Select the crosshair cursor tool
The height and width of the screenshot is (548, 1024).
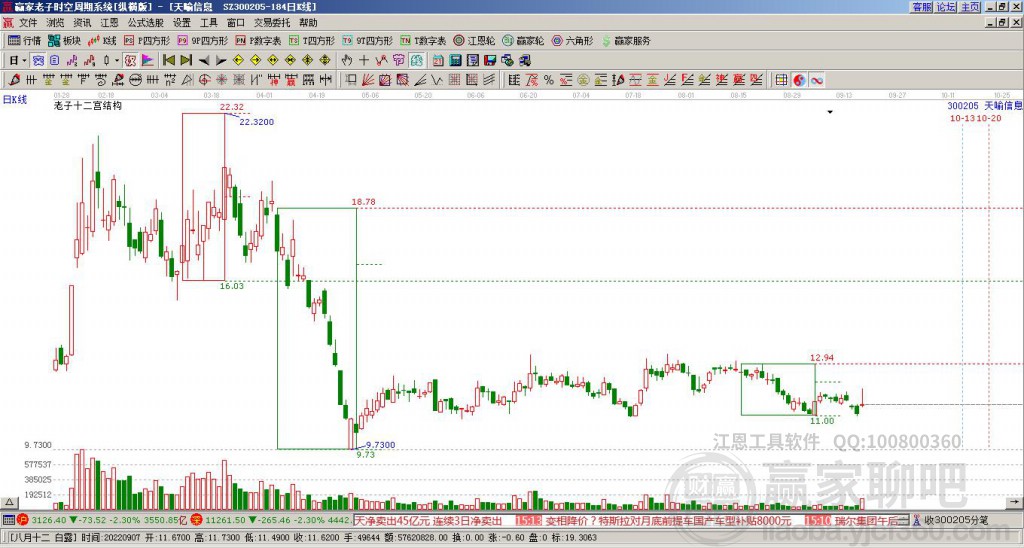click(364, 60)
